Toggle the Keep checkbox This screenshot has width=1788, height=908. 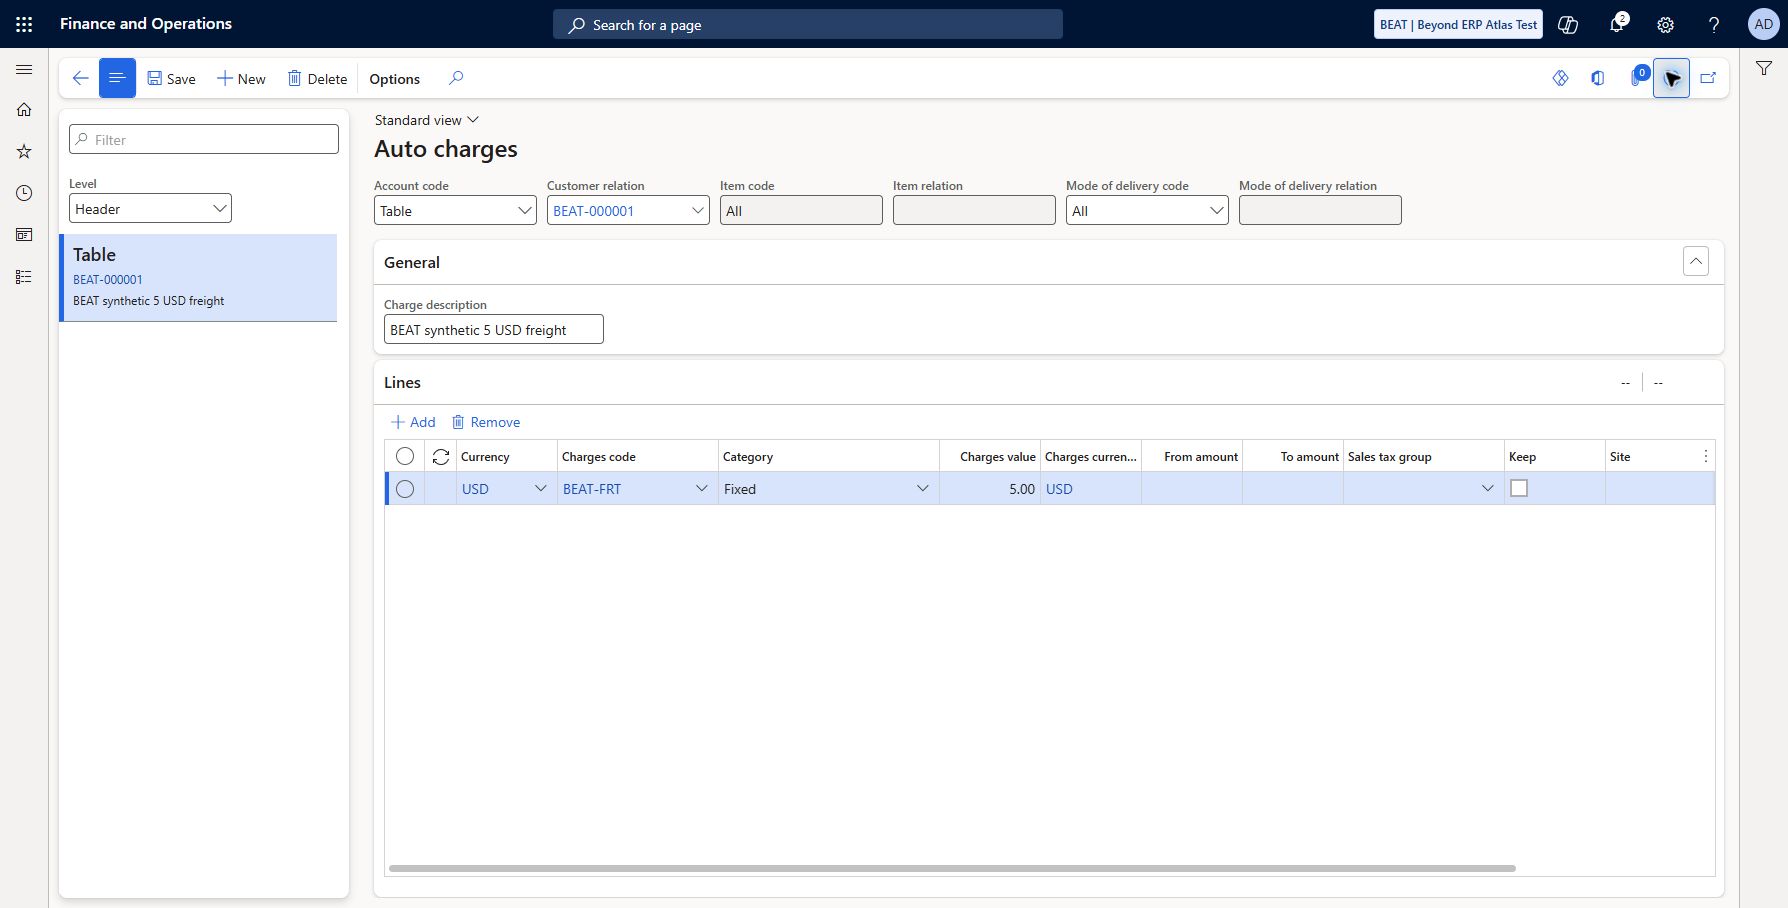point(1519,488)
